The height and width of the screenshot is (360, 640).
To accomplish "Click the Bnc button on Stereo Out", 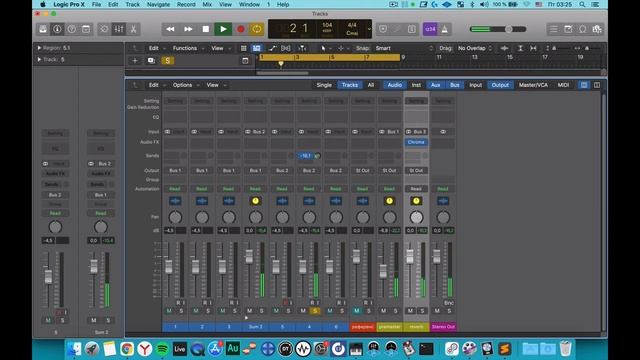I will tap(449, 303).
